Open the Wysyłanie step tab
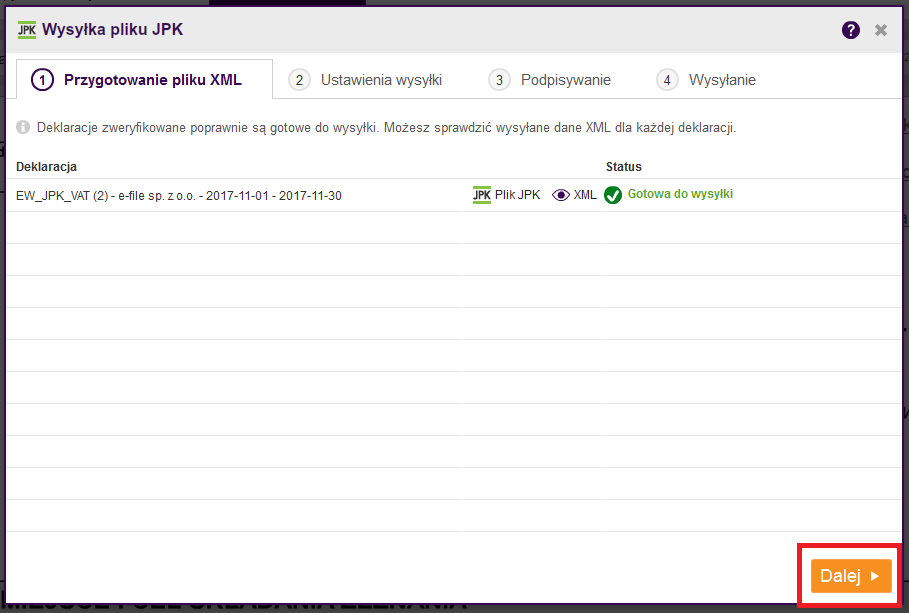This screenshot has width=909, height=613. tap(707, 80)
